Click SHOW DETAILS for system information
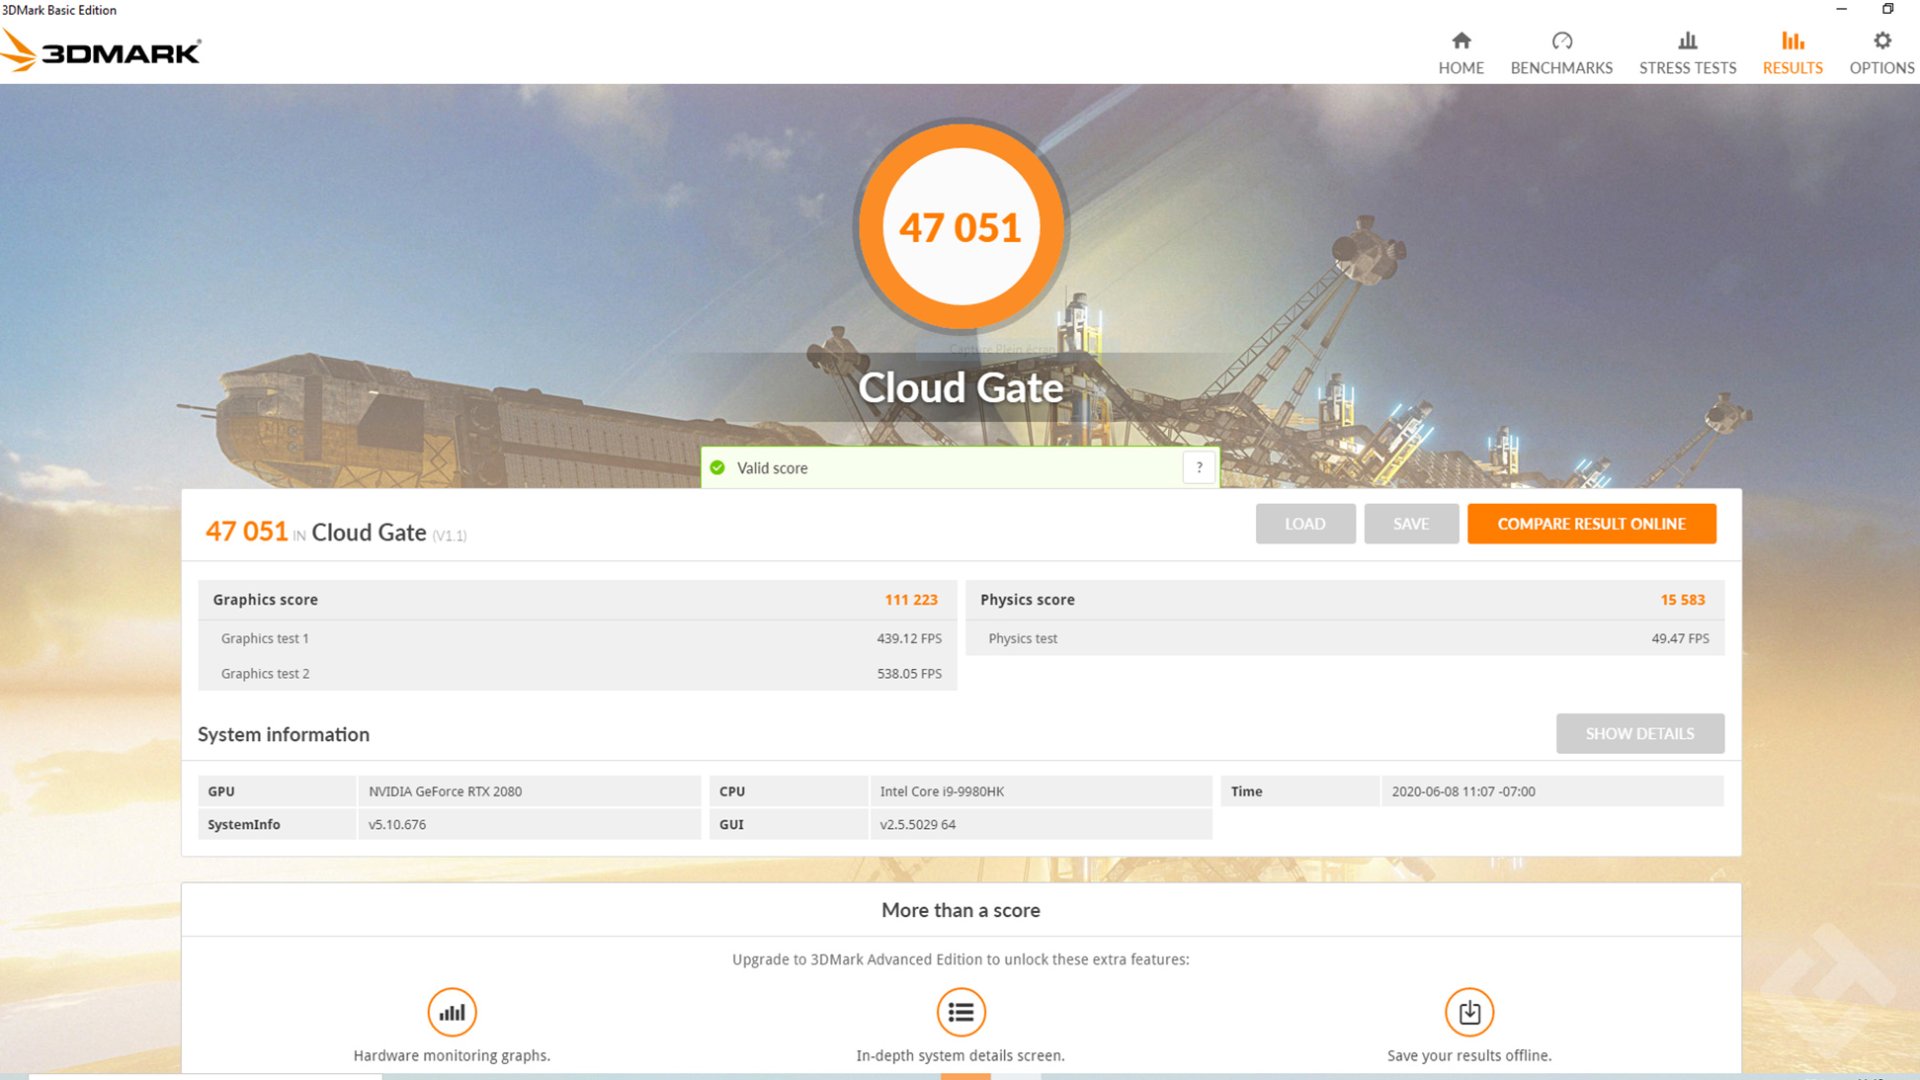This screenshot has width=1920, height=1080. point(1640,734)
